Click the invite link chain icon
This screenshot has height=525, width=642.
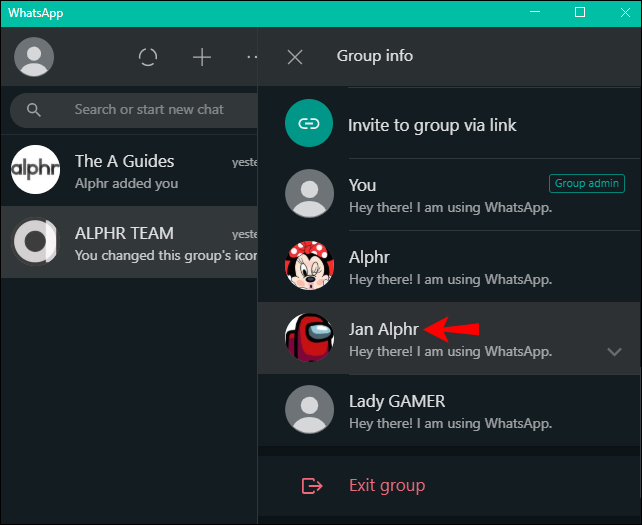[x=309, y=123]
